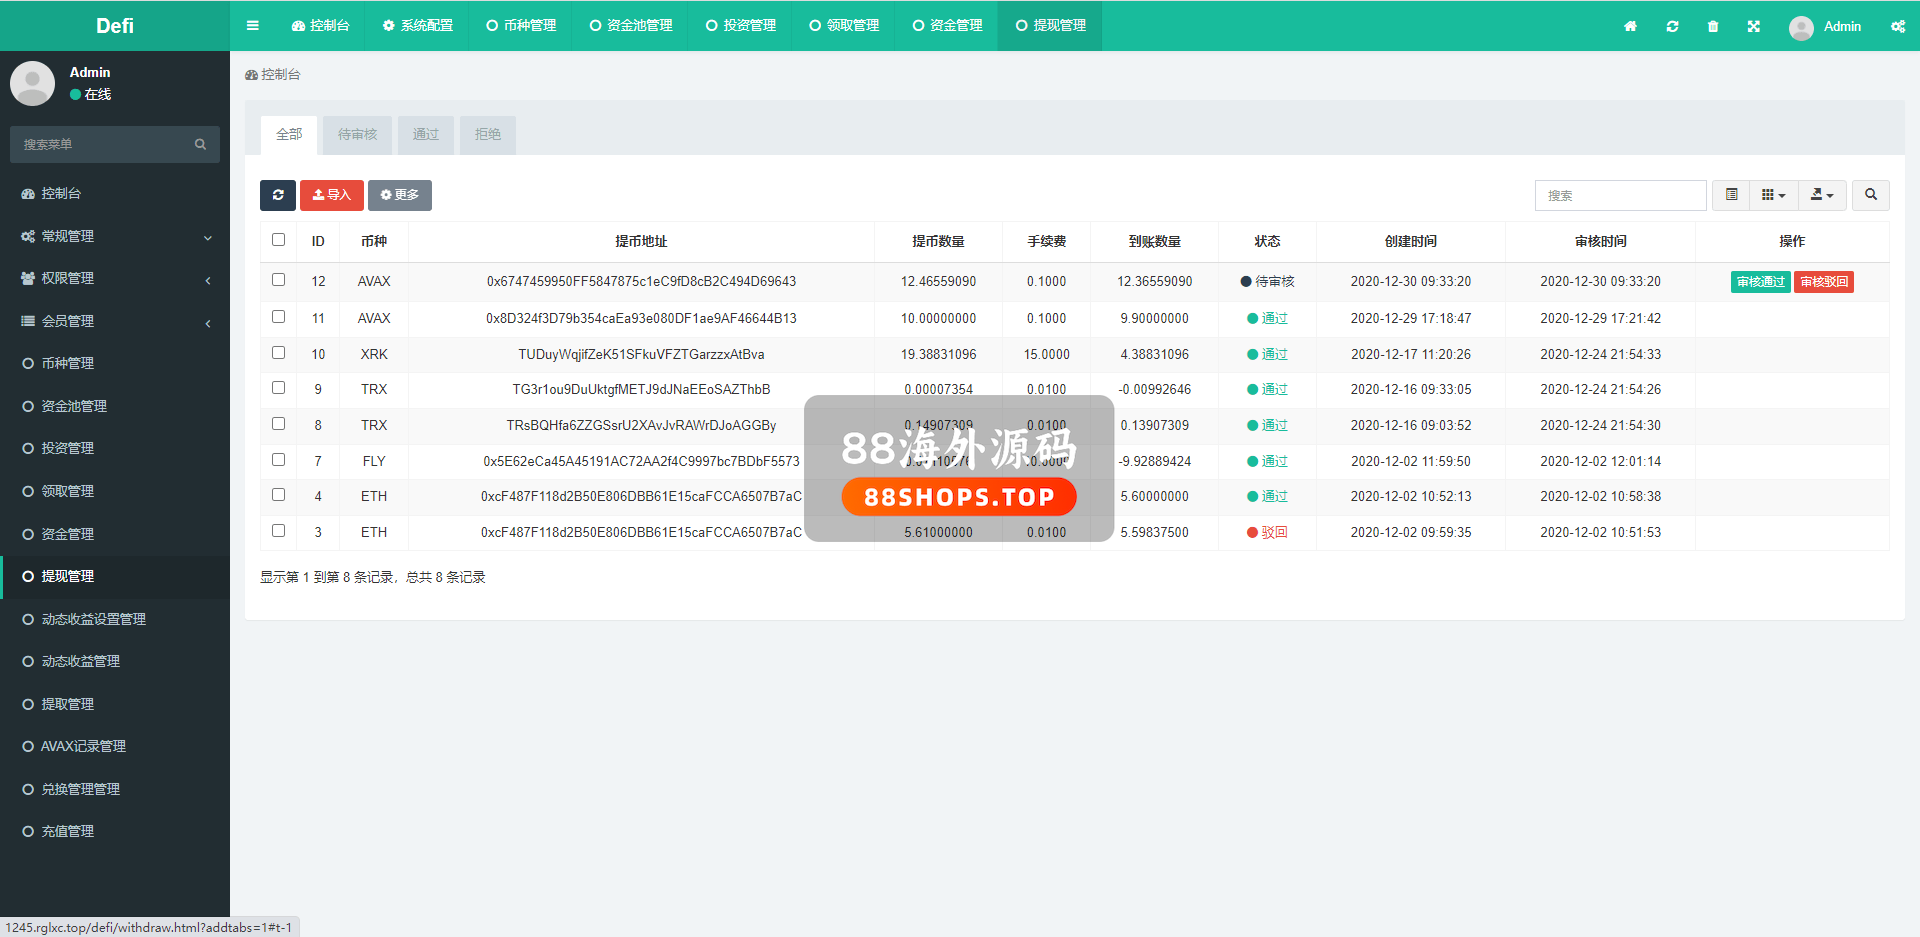Click search icon in sidebar menu search
The image size is (1920, 937).
pos(200,145)
